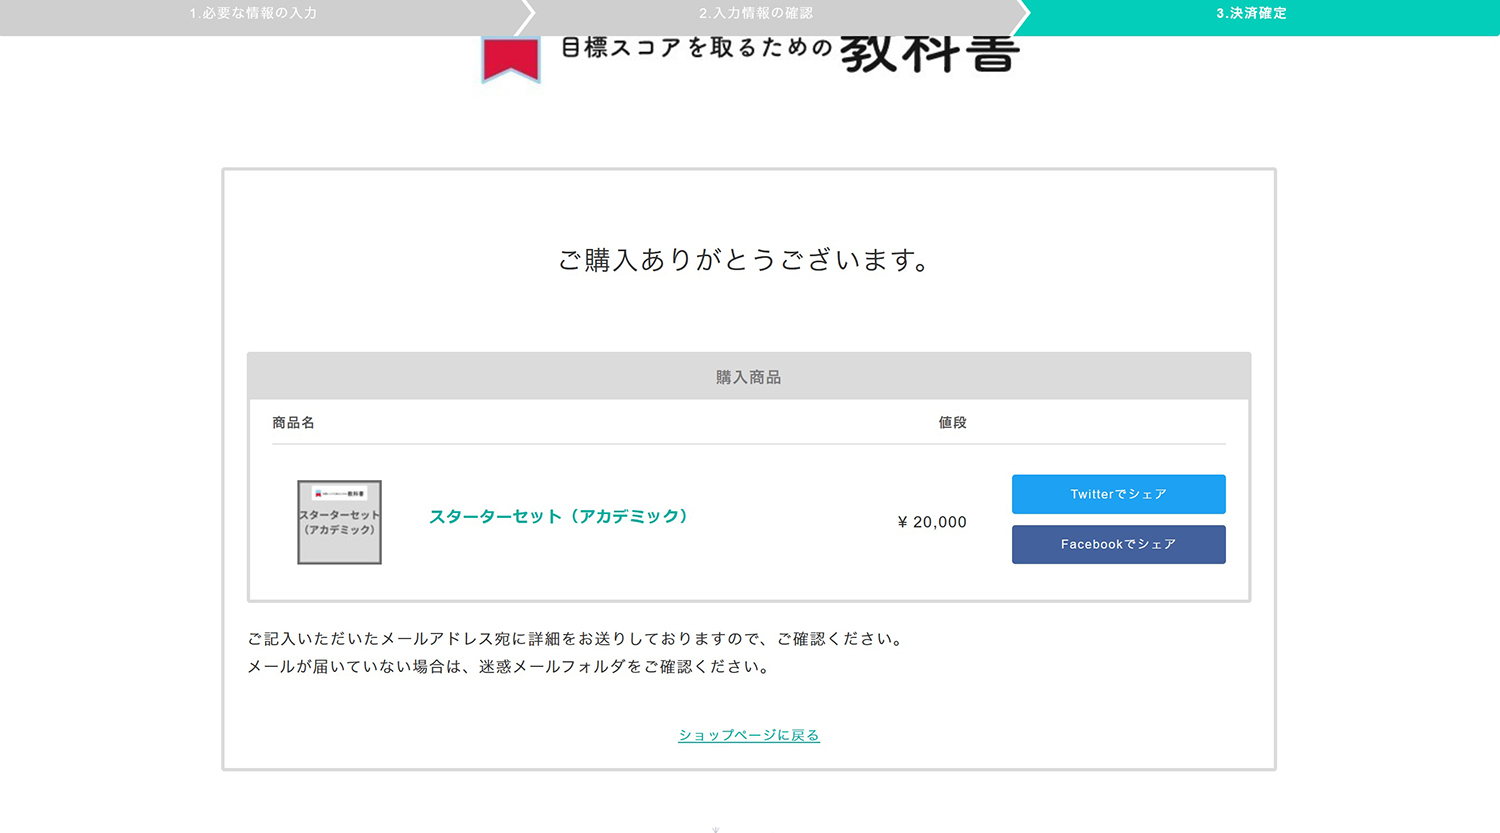Open the スターターセット product thumbnail image

[339, 522]
